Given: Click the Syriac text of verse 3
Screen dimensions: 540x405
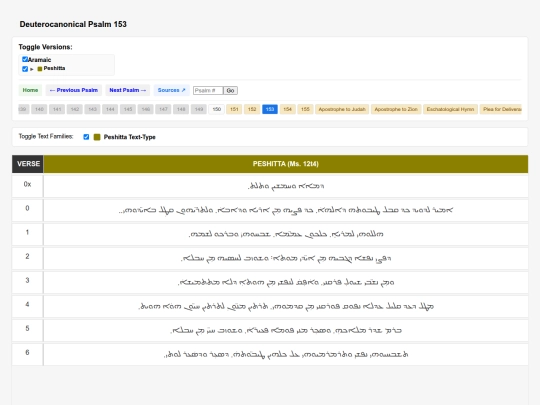Looking at the screenshot, I should tap(285, 282).
